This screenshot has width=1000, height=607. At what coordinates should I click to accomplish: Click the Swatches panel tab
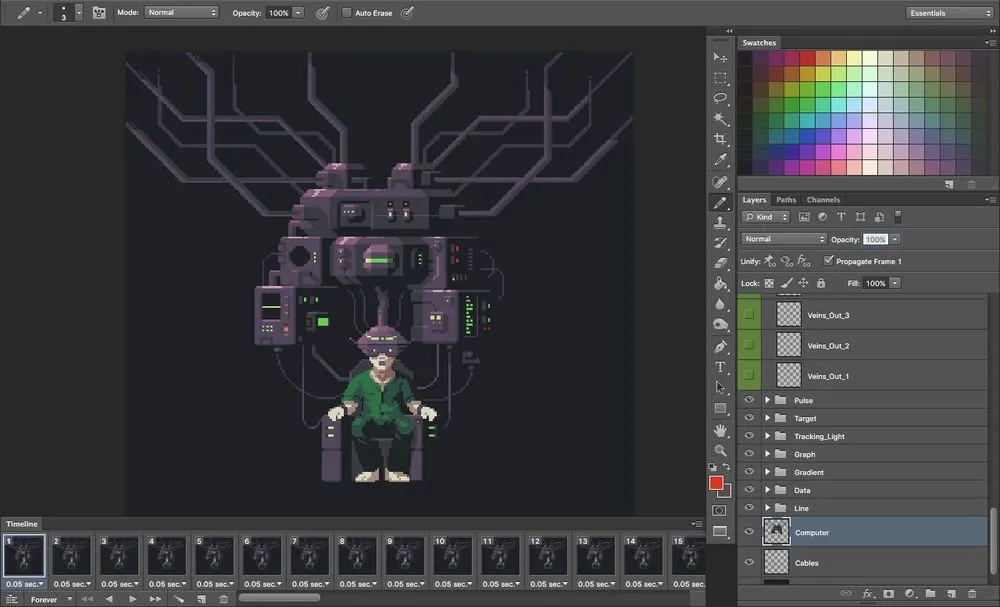pyautogui.click(x=759, y=43)
